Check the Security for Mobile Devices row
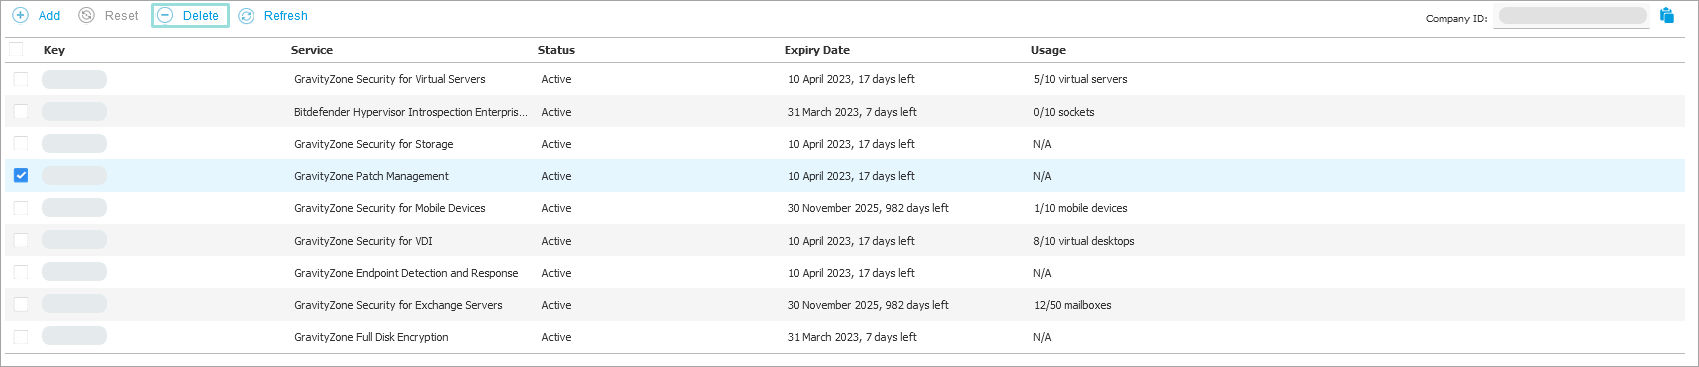The width and height of the screenshot is (1699, 367). 21,208
